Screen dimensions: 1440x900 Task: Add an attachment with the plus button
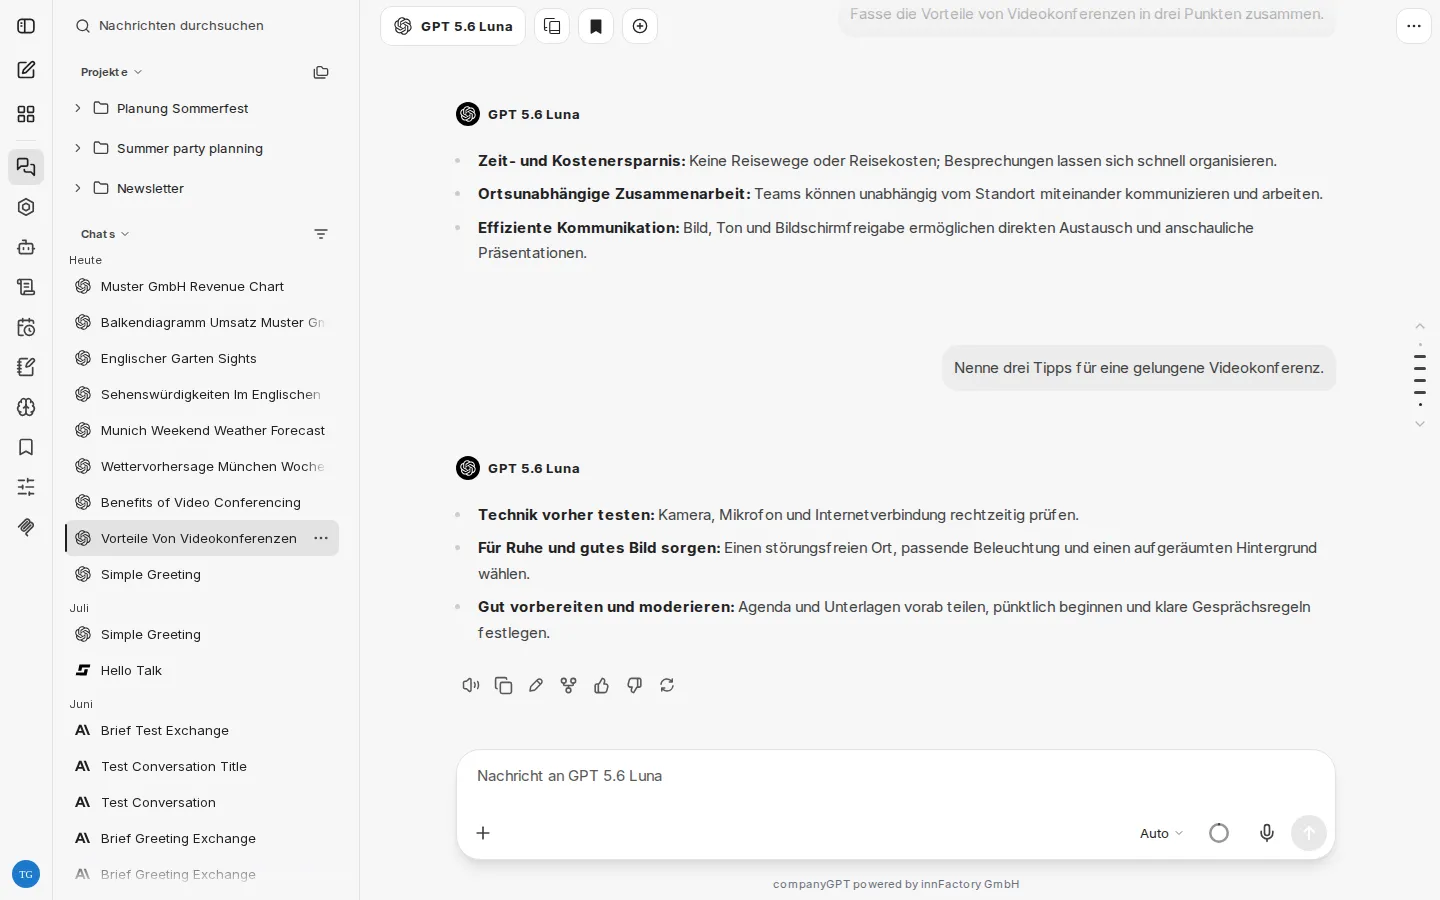[483, 833]
